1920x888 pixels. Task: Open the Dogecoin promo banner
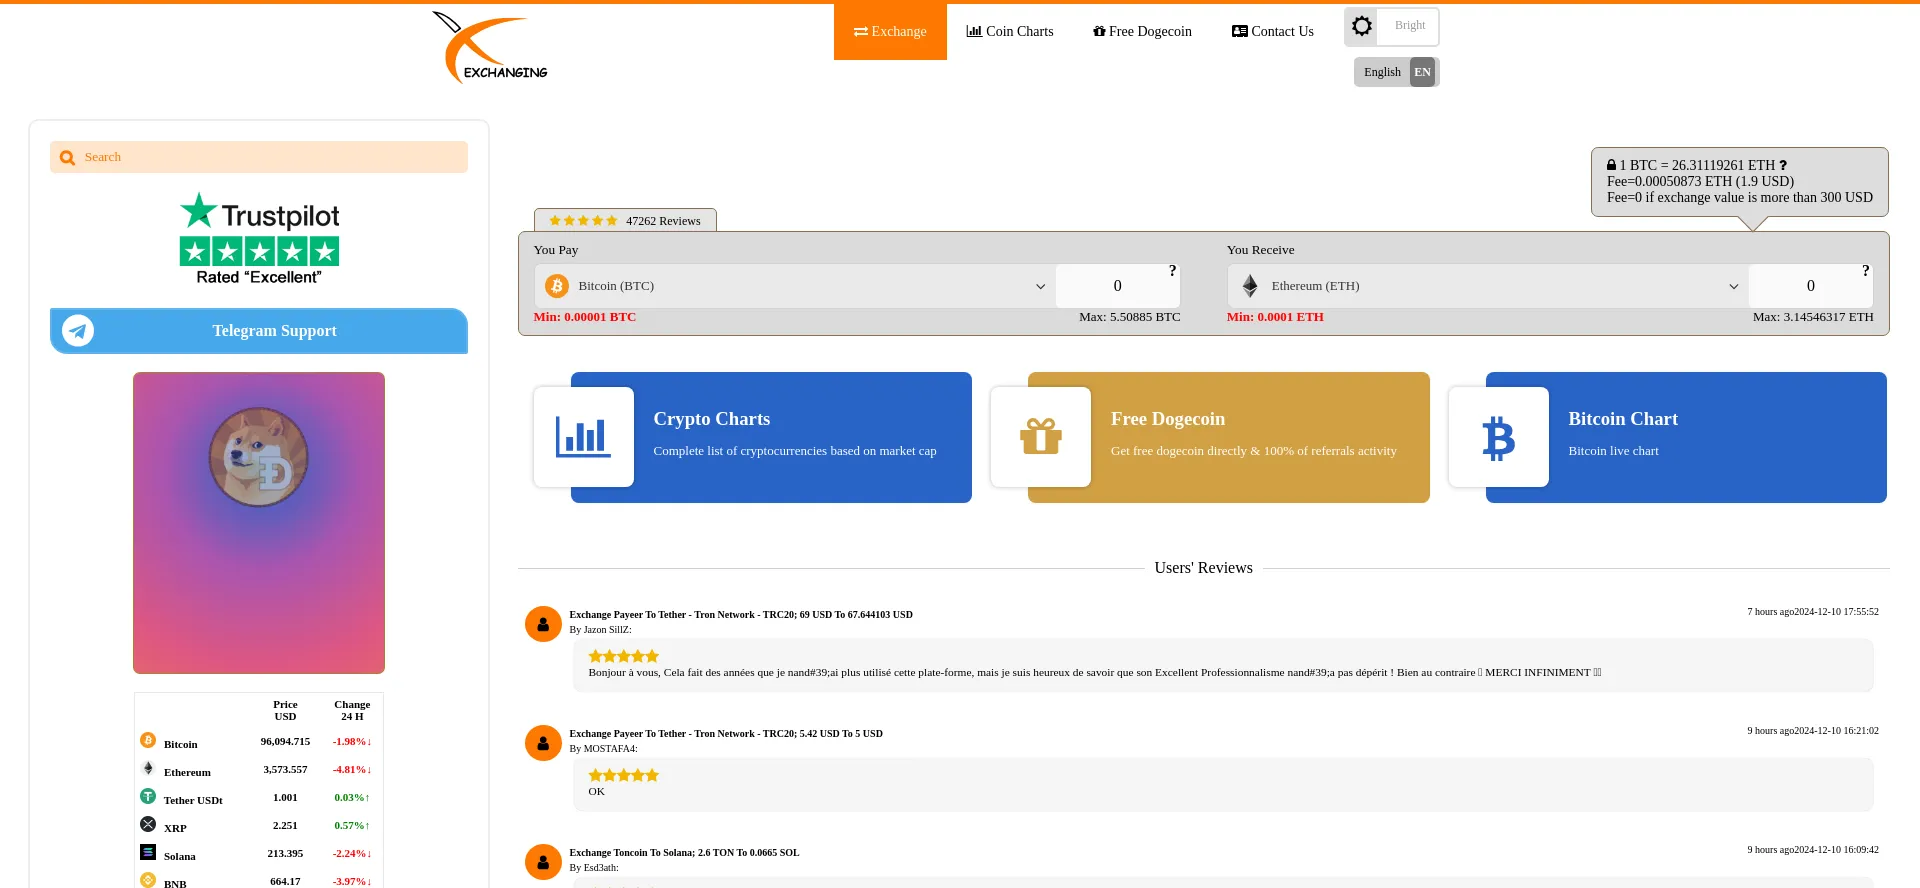[259, 523]
